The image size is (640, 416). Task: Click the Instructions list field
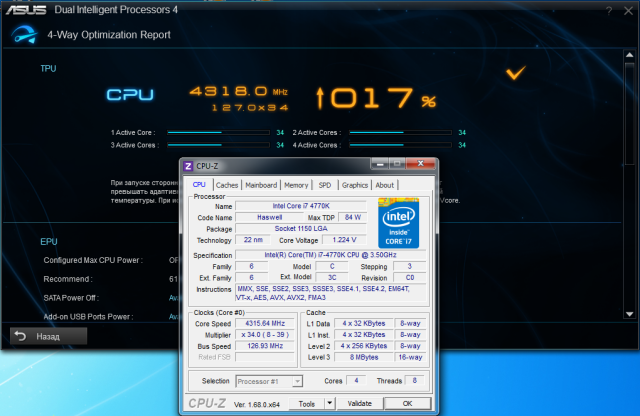tap(331, 293)
